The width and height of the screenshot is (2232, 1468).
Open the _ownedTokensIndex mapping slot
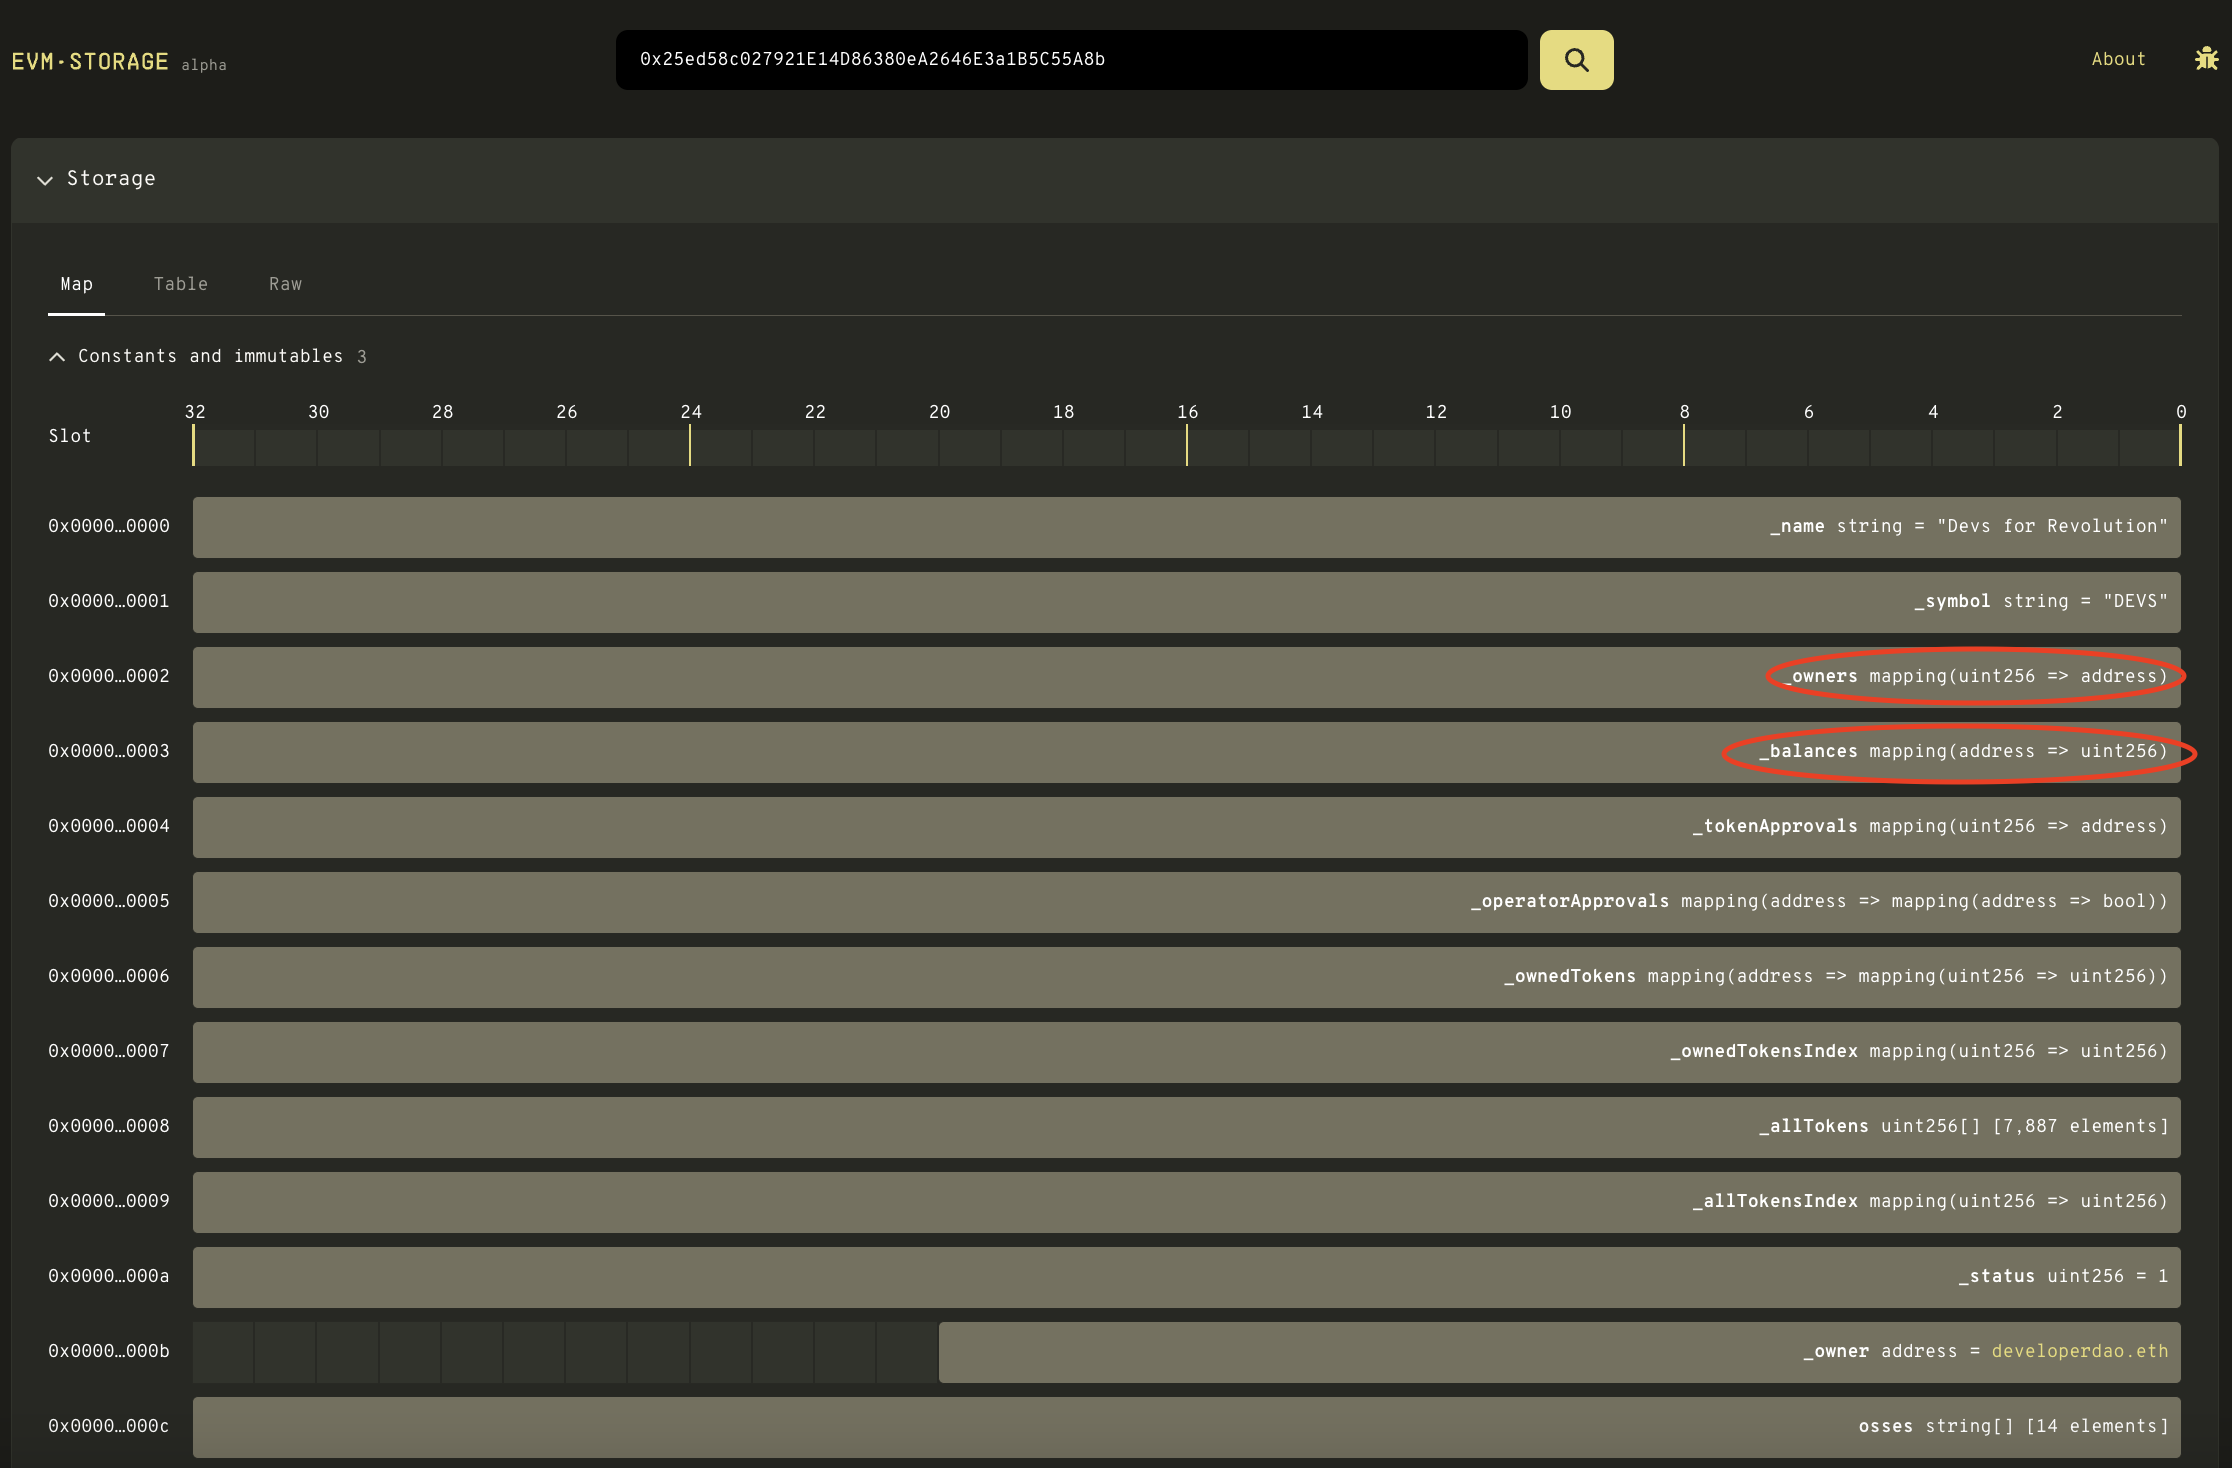pos(1186,1052)
